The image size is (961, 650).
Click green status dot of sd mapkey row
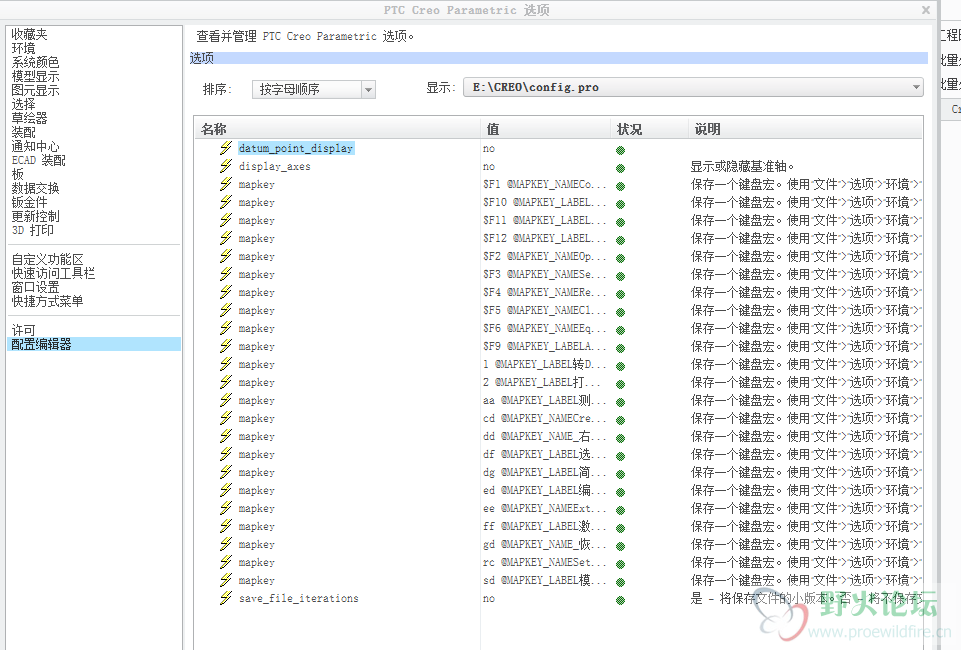click(620, 582)
